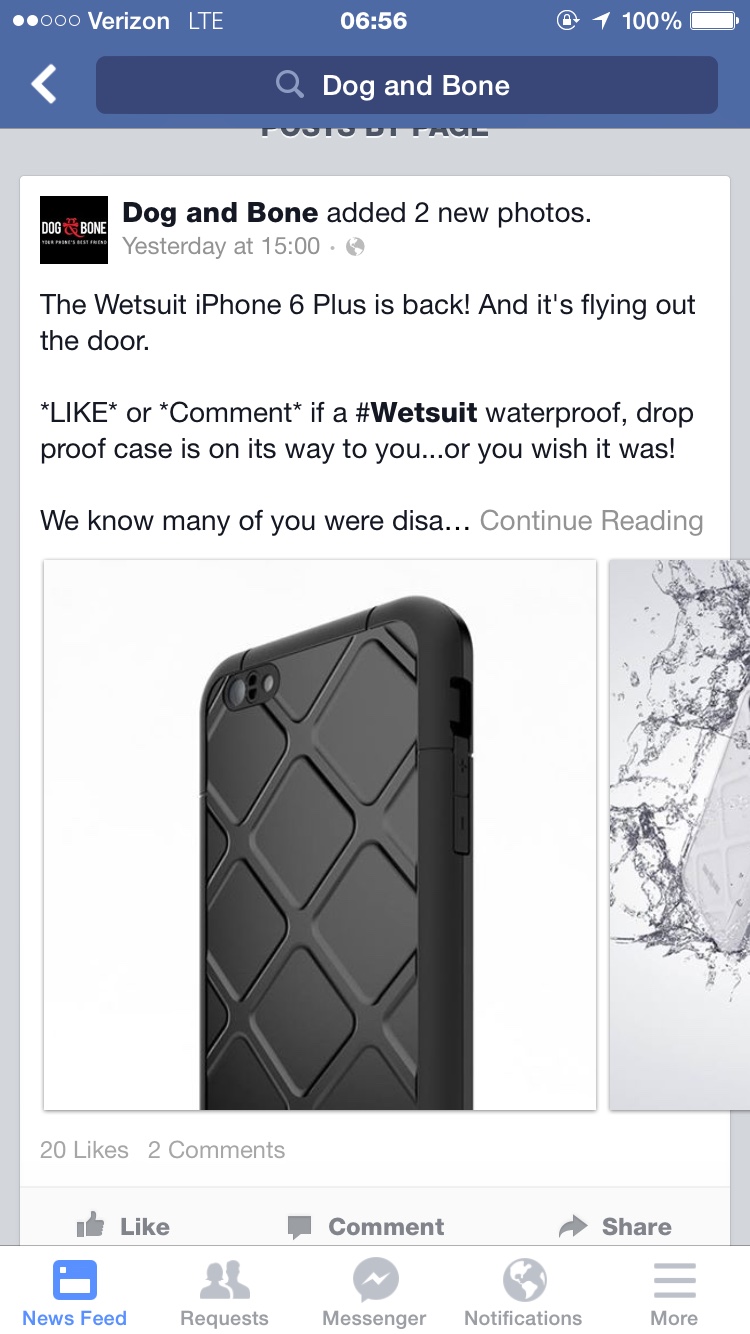Image resolution: width=750 pixels, height=1334 pixels.
Task: Open the second water splash photo
Action: [680, 835]
